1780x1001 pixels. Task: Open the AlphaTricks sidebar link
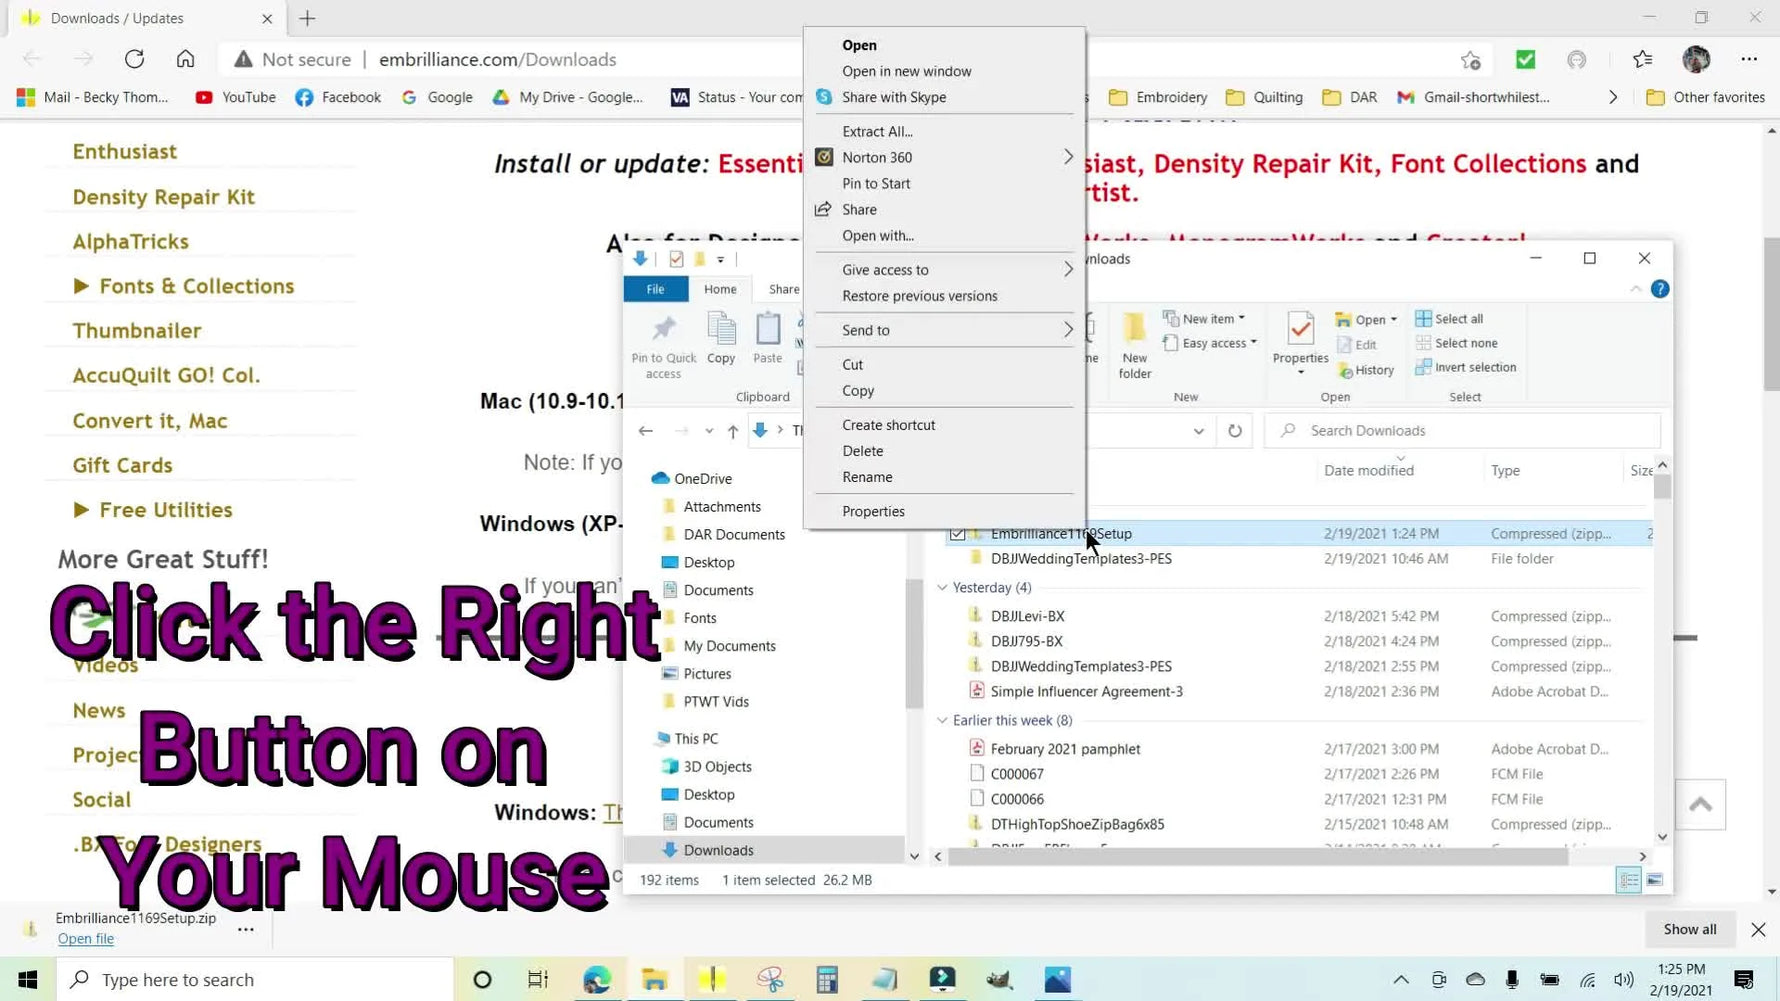coord(130,242)
